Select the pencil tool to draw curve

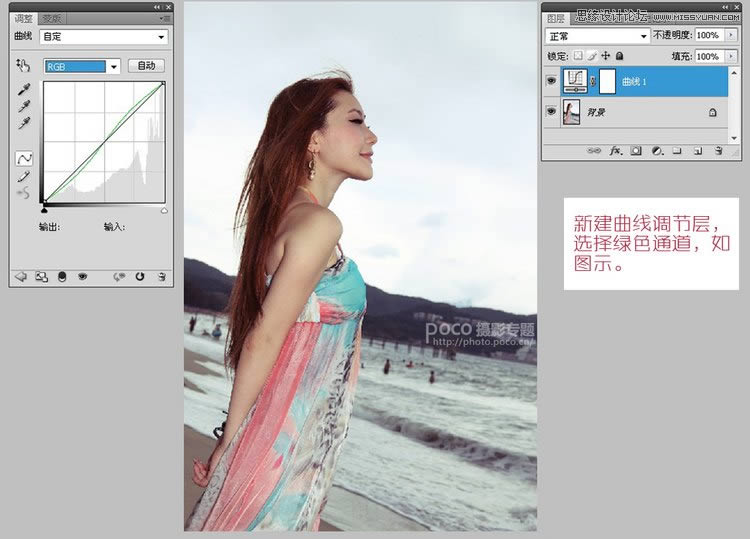click(x=23, y=176)
